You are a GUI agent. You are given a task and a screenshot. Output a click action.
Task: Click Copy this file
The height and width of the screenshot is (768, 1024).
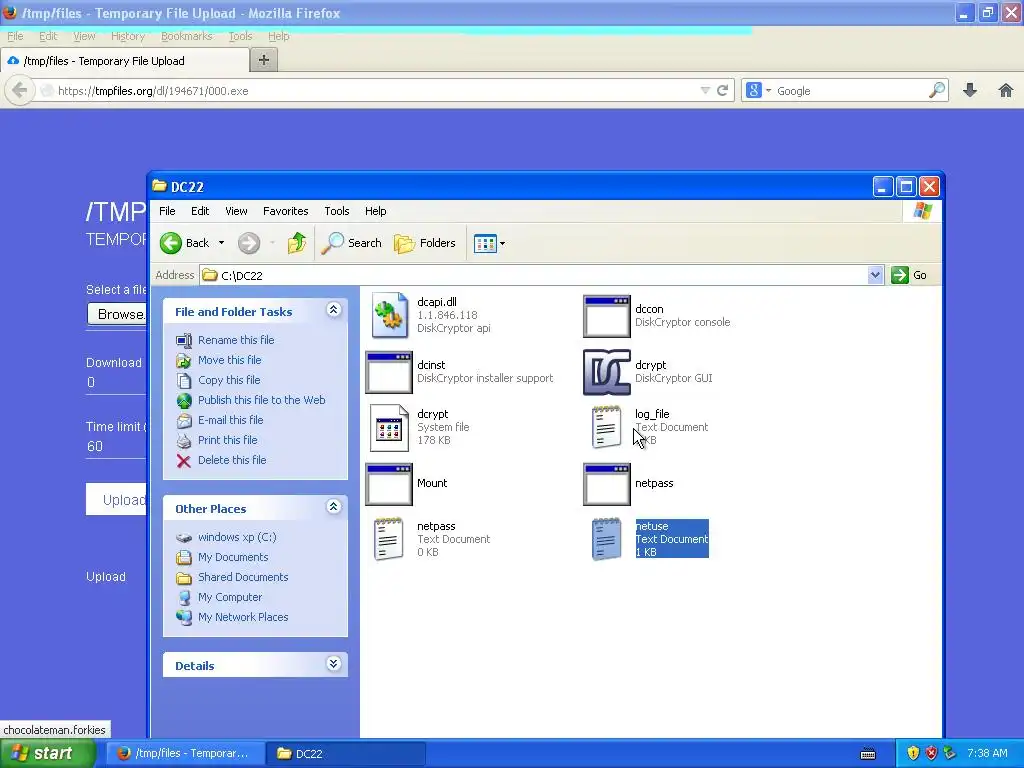(229, 380)
